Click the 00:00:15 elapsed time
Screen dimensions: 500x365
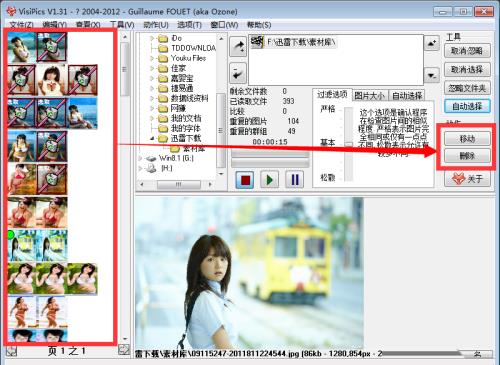pos(270,142)
